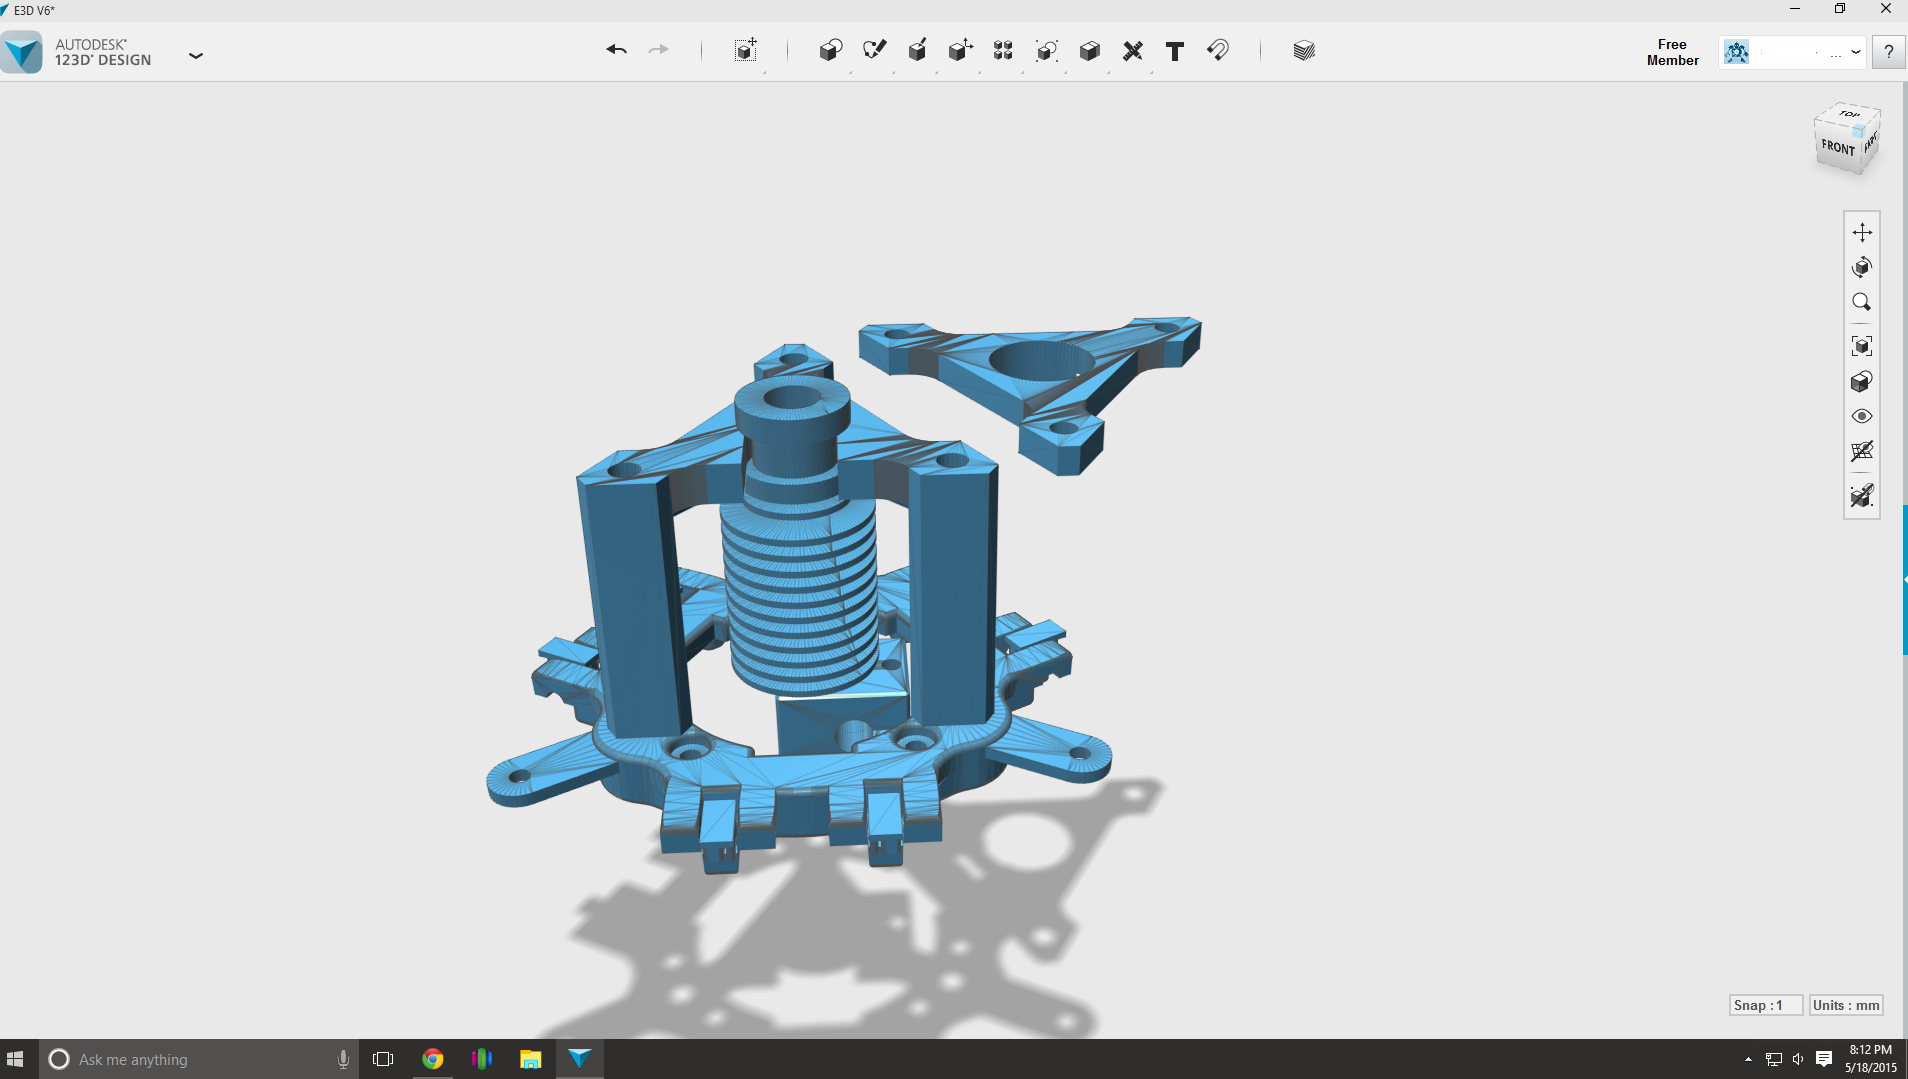1908x1079 pixels.
Task: Open the Pattern tool
Action: pyautogui.click(x=1003, y=51)
